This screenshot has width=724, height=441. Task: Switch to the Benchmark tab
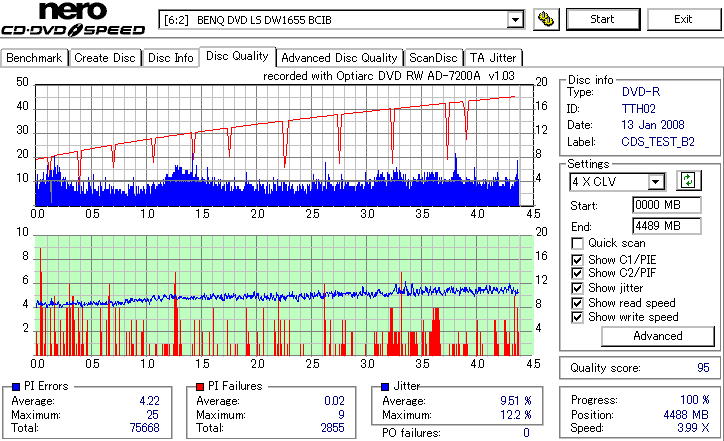(x=34, y=58)
